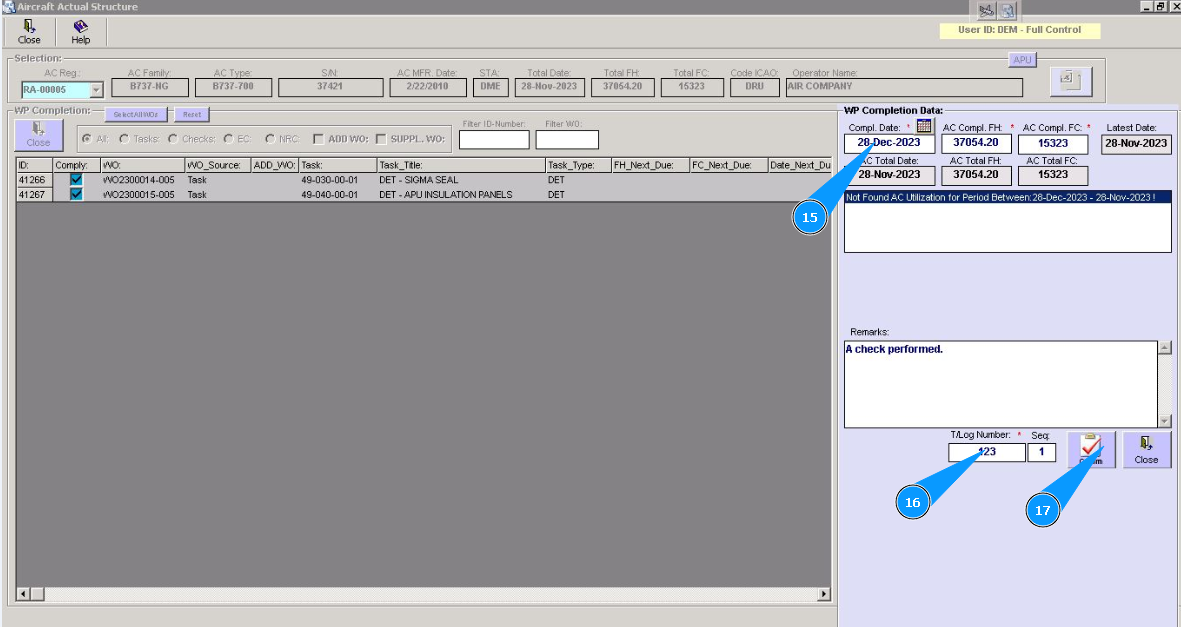This screenshot has height=633, width=1181.
Task: Click task title DET - SIGMA SEAL
Action: (419, 180)
